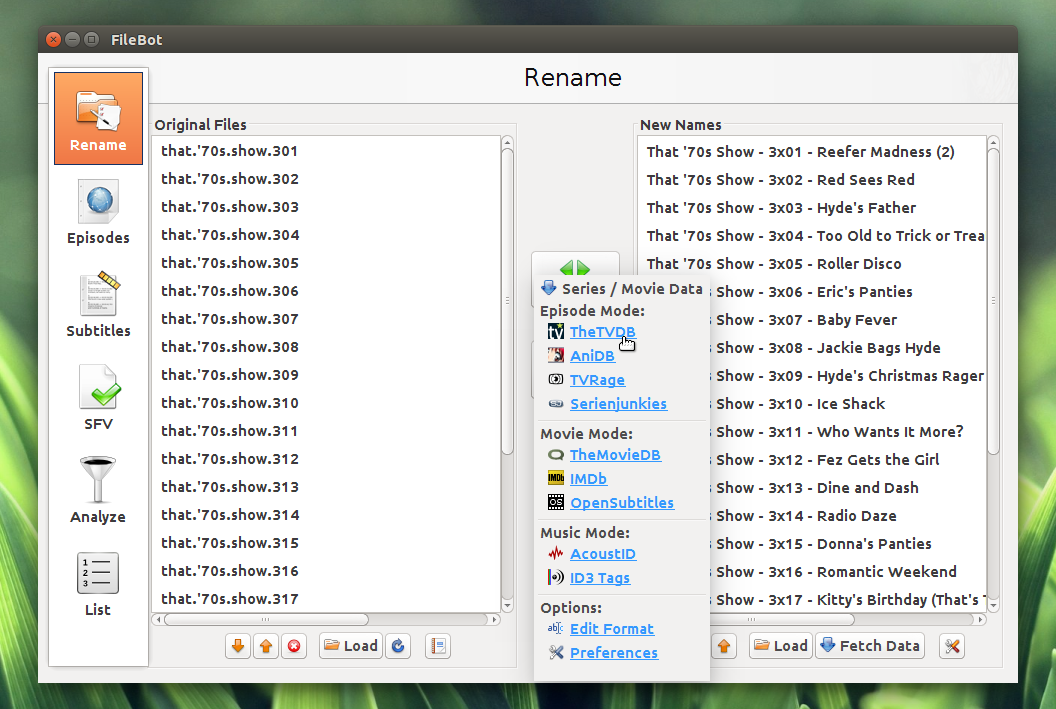The height and width of the screenshot is (709, 1056).
Task: Select Serienjunkies episode source
Action: (618, 404)
